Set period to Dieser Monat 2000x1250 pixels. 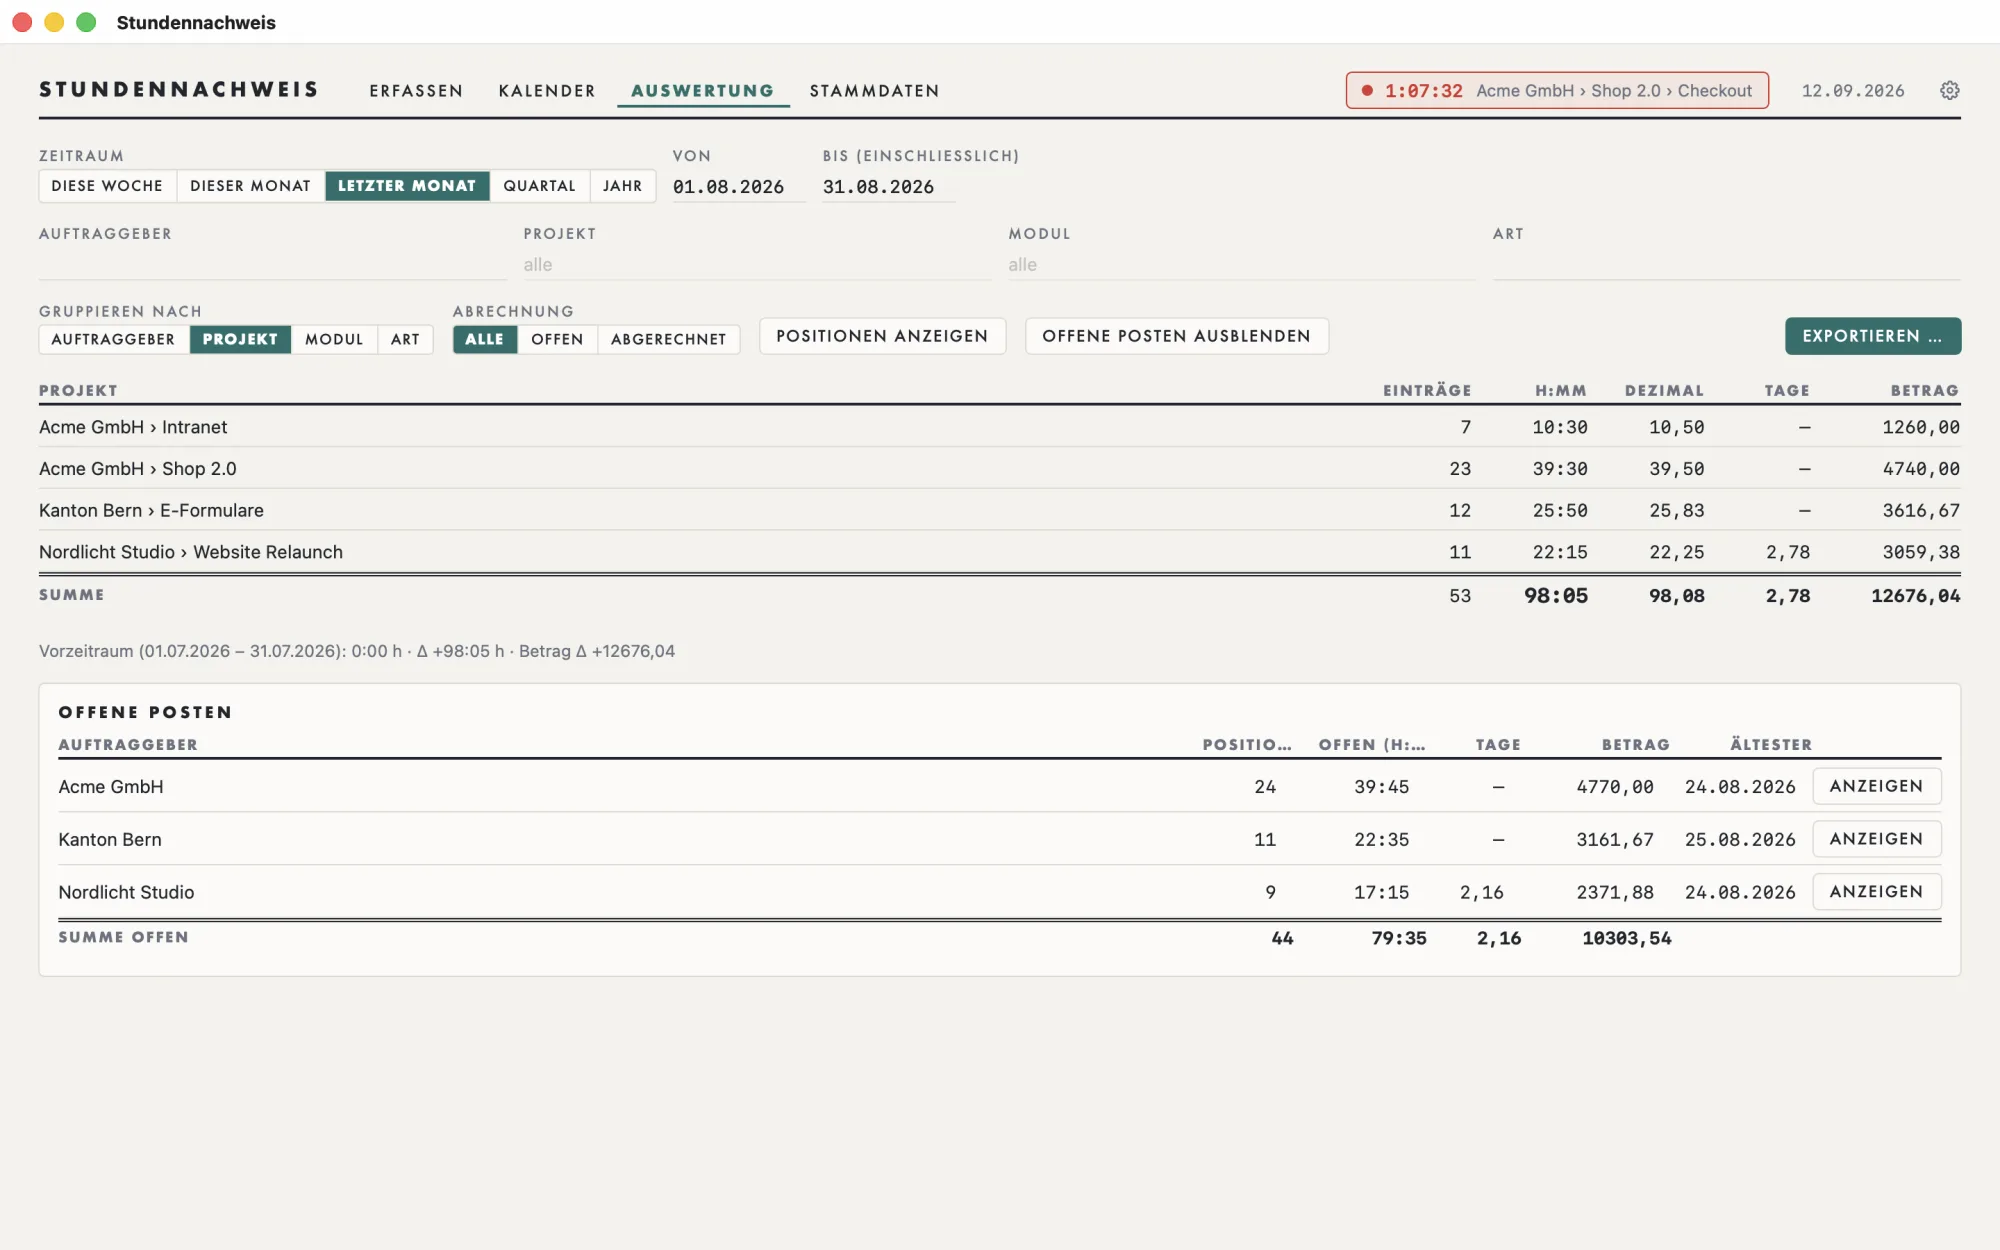tap(251, 186)
